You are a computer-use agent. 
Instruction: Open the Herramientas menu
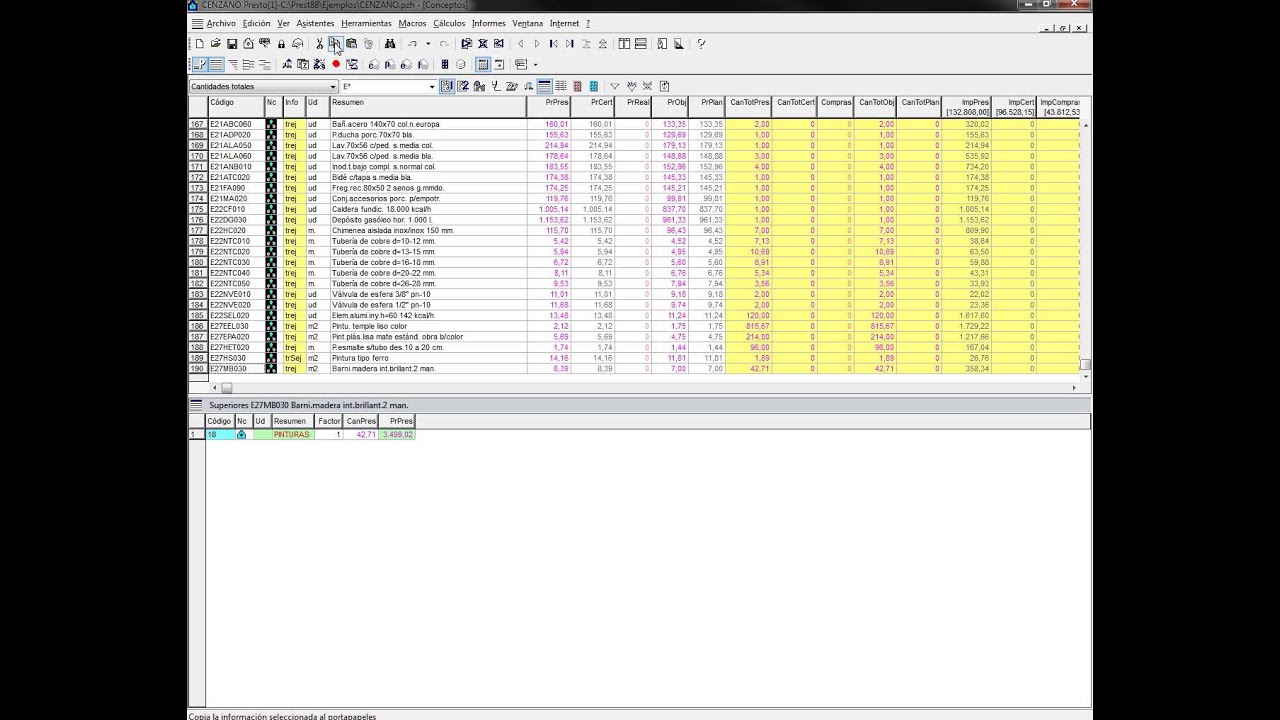[x=366, y=23]
